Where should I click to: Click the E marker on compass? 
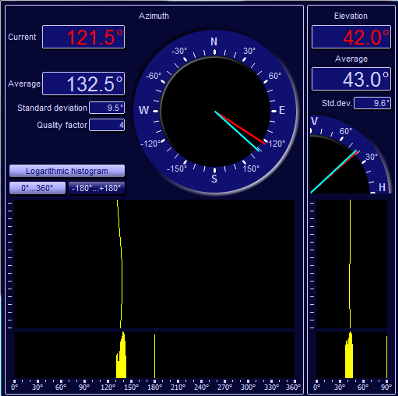point(282,110)
